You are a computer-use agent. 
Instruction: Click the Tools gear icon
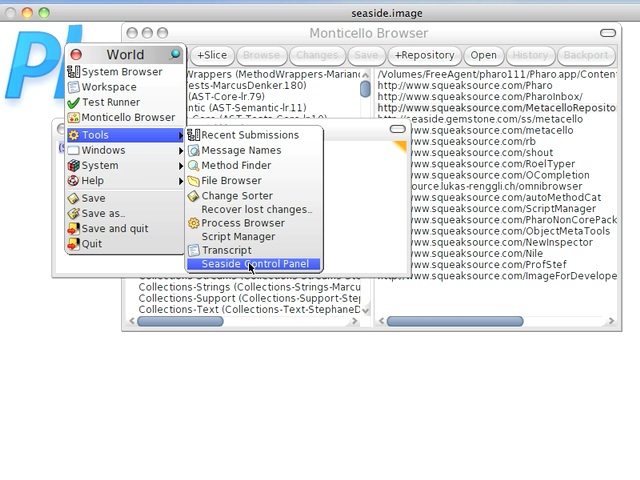73,135
